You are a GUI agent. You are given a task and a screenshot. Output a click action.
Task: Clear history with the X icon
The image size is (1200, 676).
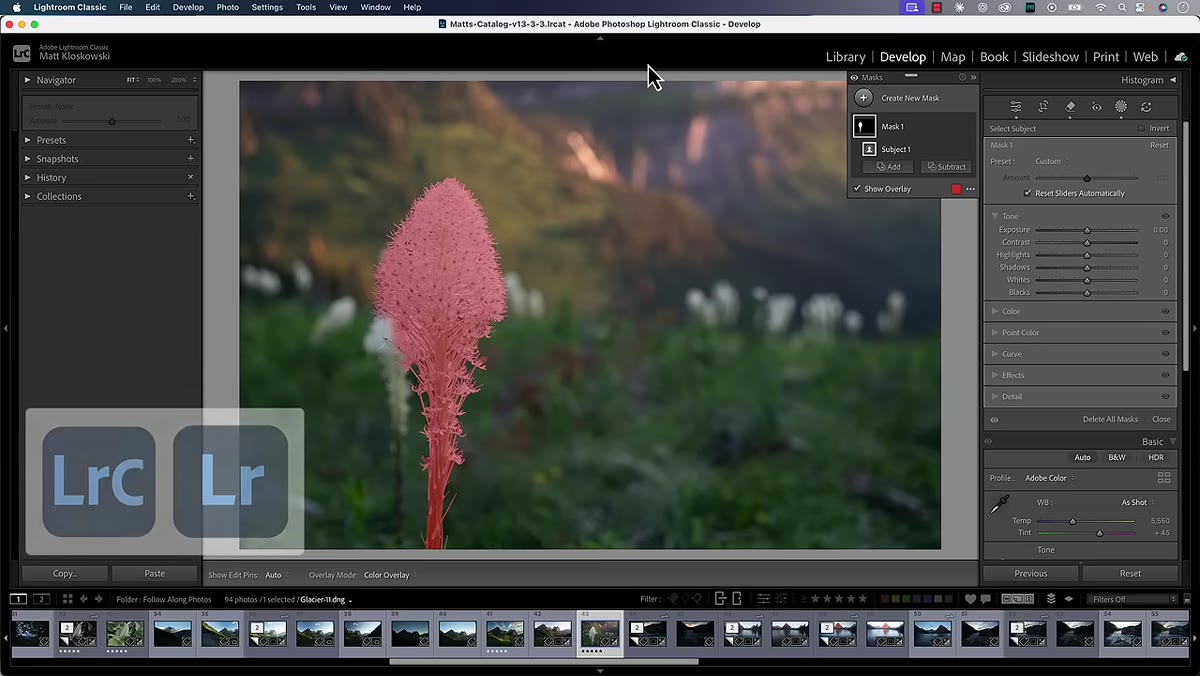click(190, 178)
